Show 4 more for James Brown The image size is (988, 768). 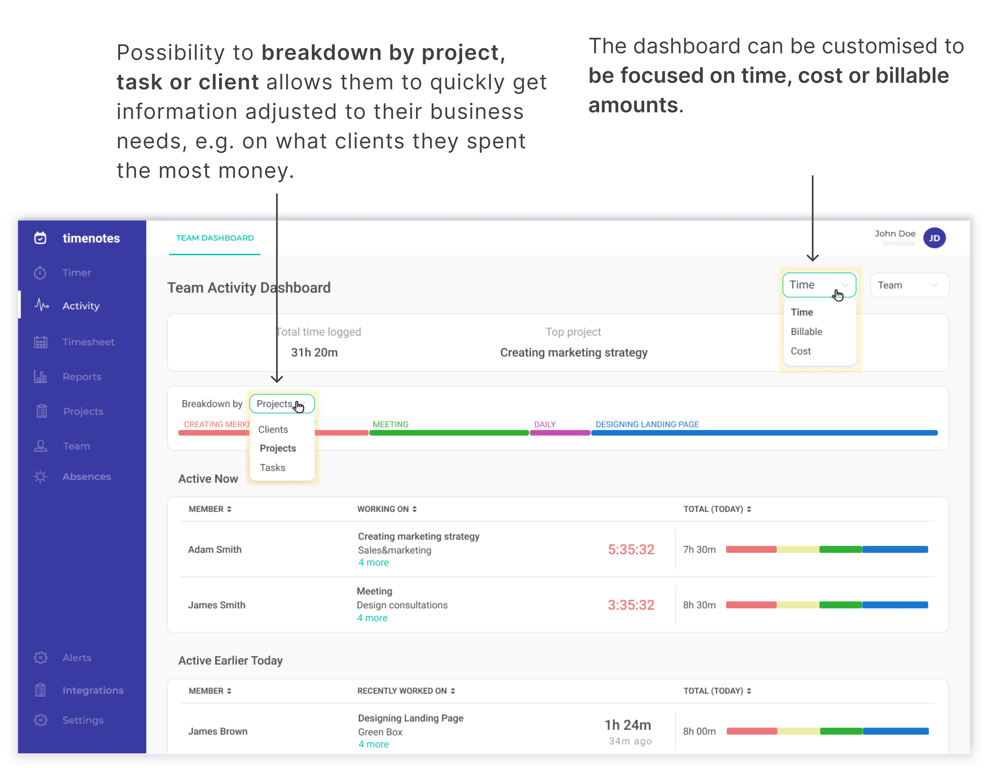coord(374,745)
